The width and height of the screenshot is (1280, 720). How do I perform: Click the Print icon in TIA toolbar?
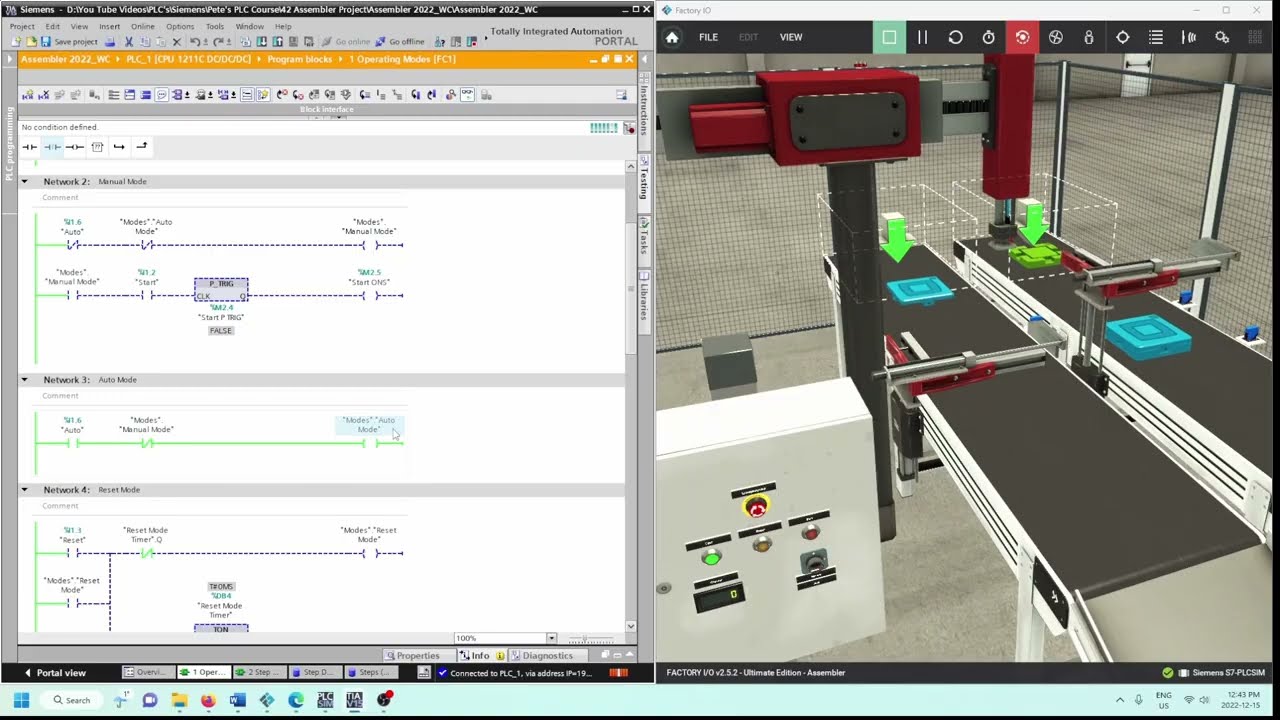pos(110,42)
